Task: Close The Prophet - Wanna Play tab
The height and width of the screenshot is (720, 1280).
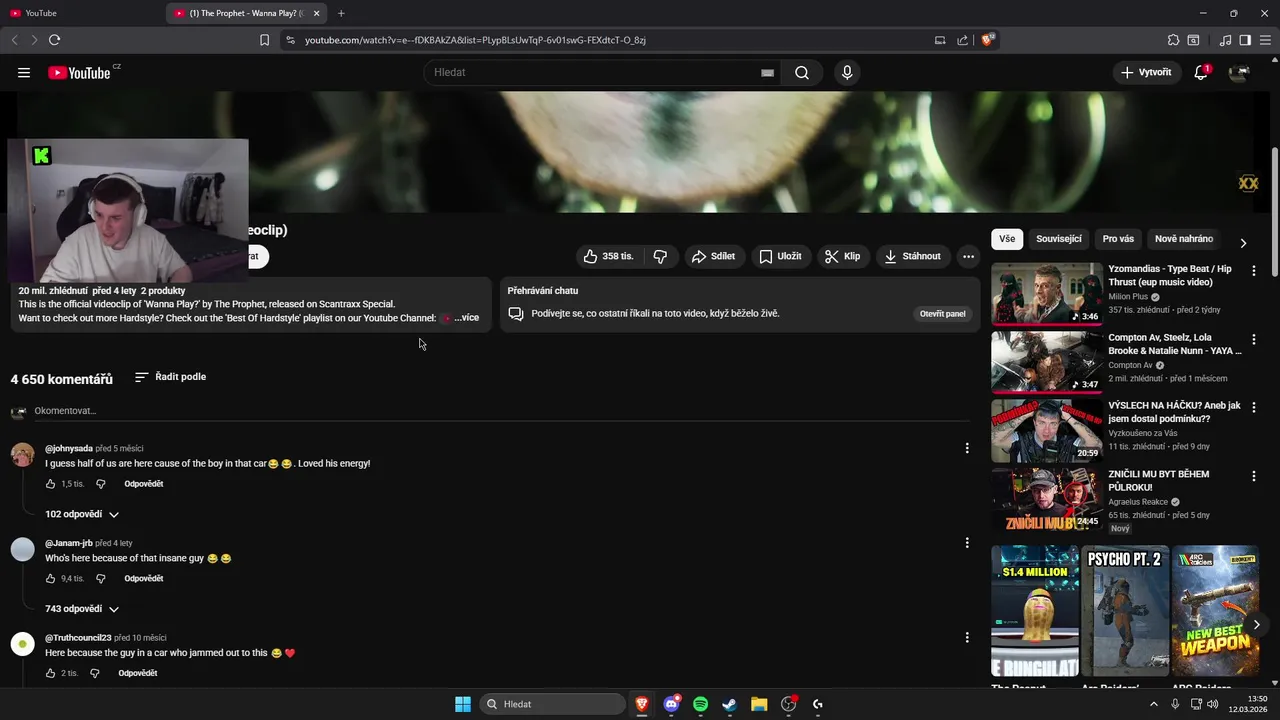Action: (x=317, y=13)
